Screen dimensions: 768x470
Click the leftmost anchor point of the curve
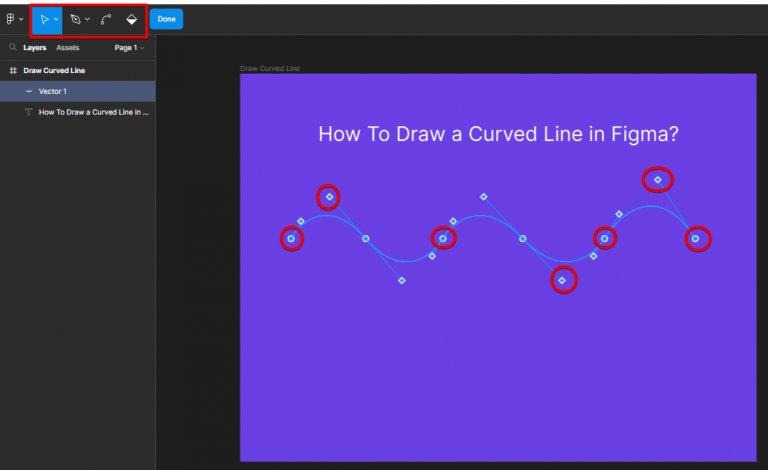point(291,238)
